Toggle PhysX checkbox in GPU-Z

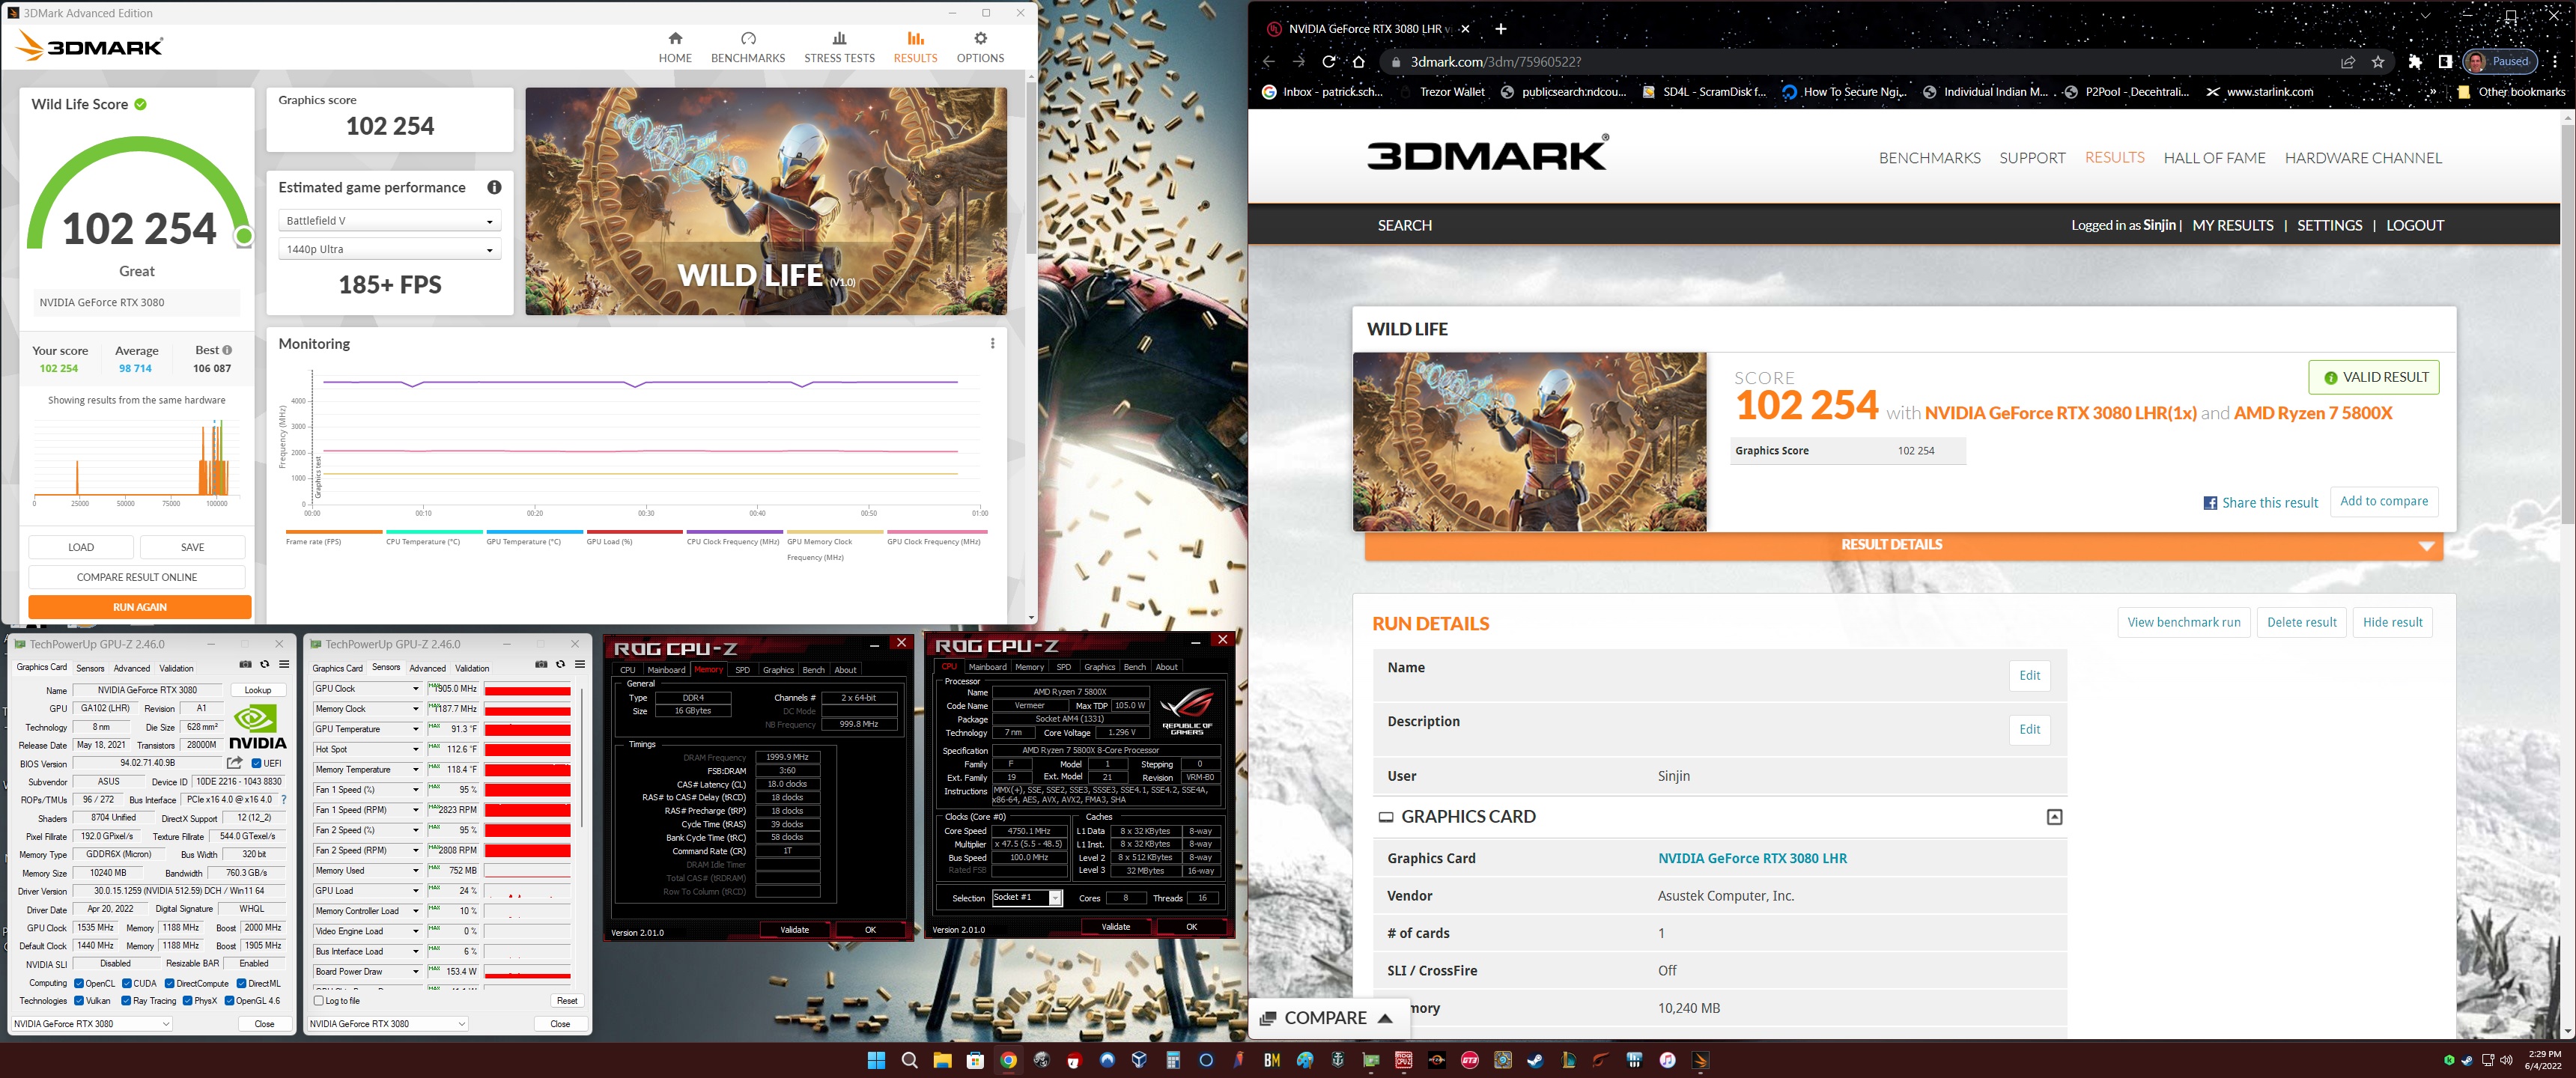tap(188, 1000)
